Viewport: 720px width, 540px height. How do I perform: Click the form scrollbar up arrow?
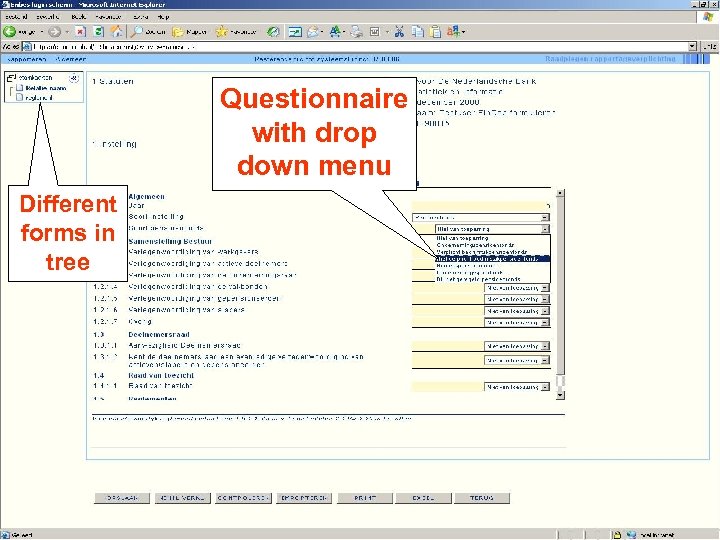tap(560, 193)
